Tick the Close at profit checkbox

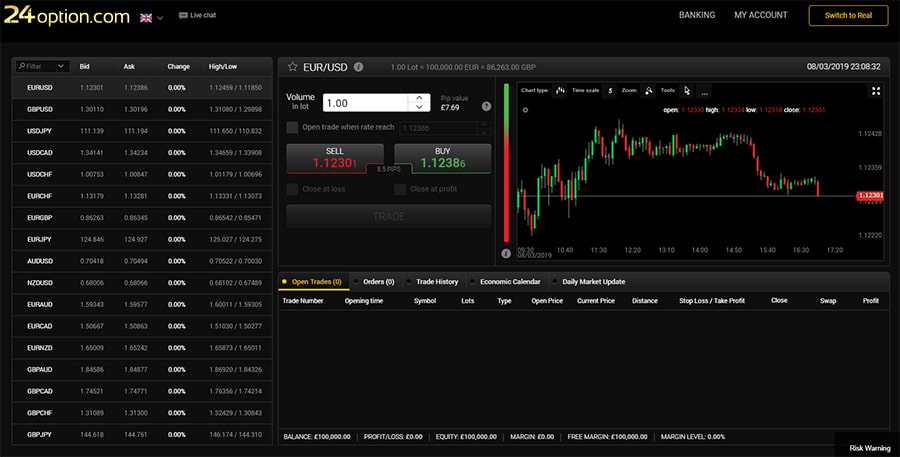coord(399,189)
